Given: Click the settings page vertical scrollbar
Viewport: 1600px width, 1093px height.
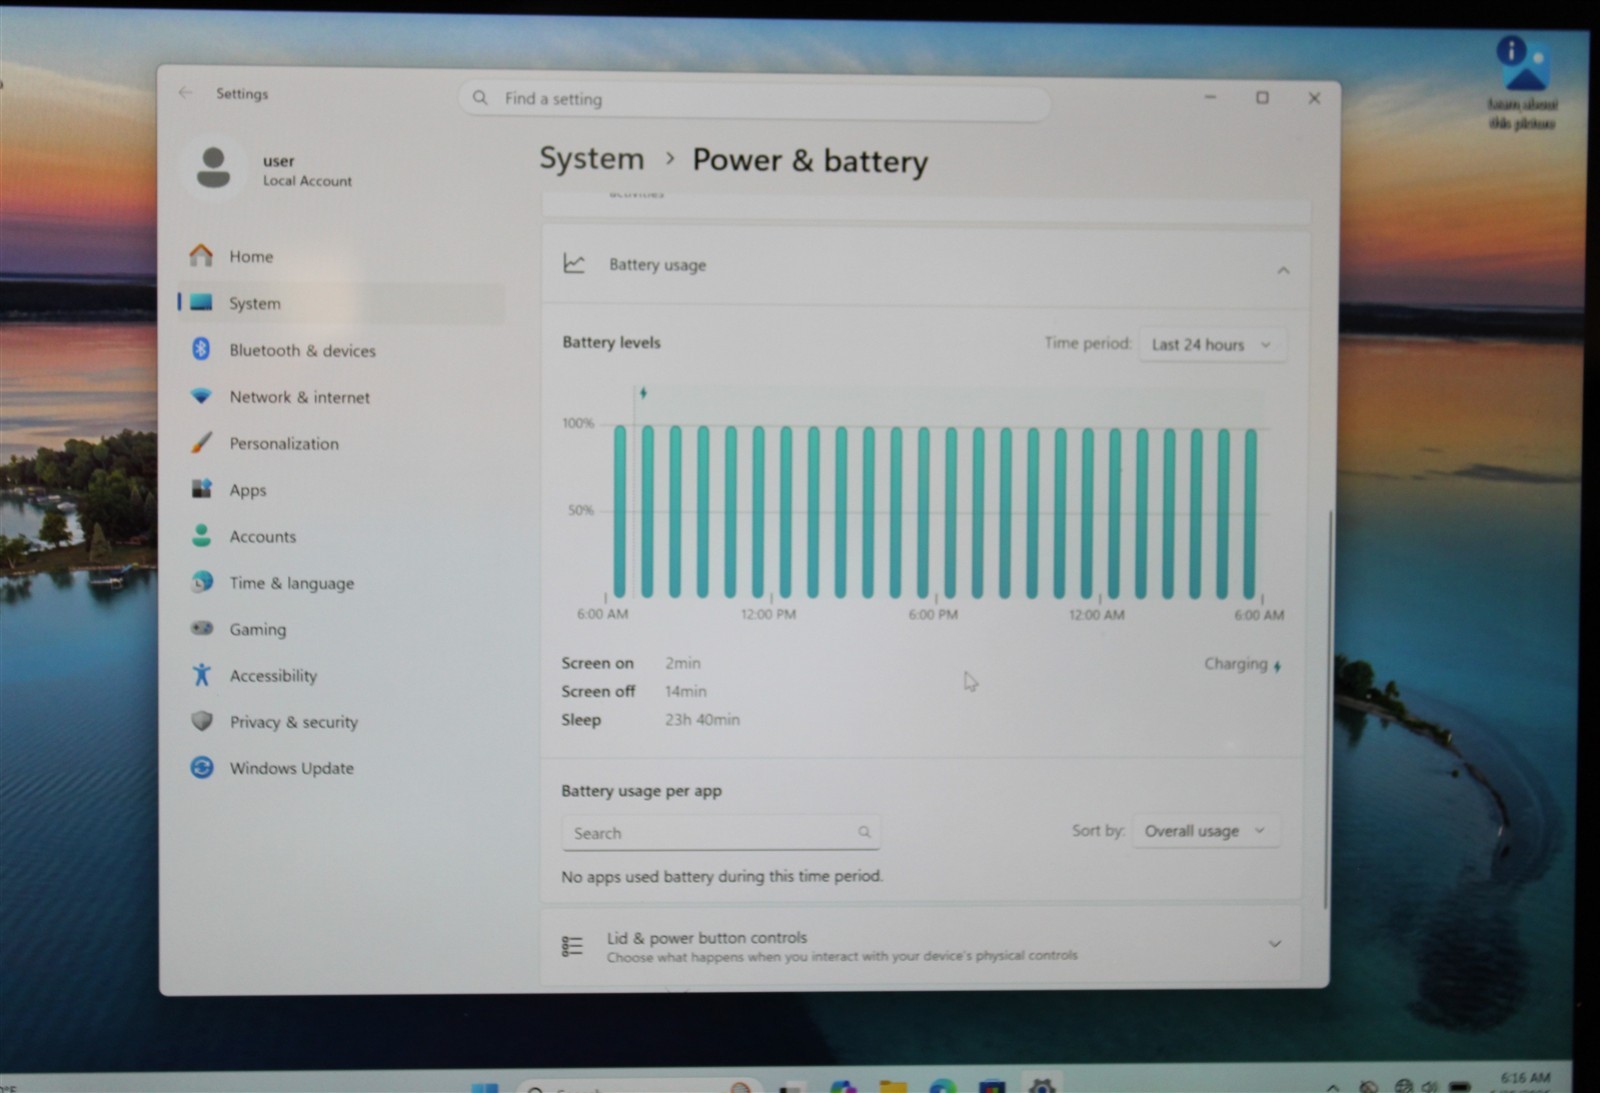Looking at the screenshot, I should tap(1329, 710).
